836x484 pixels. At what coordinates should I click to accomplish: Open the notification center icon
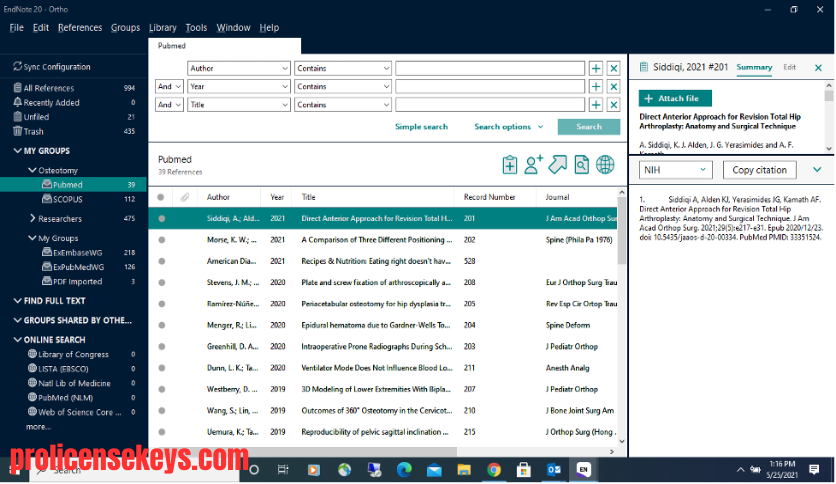pos(814,470)
